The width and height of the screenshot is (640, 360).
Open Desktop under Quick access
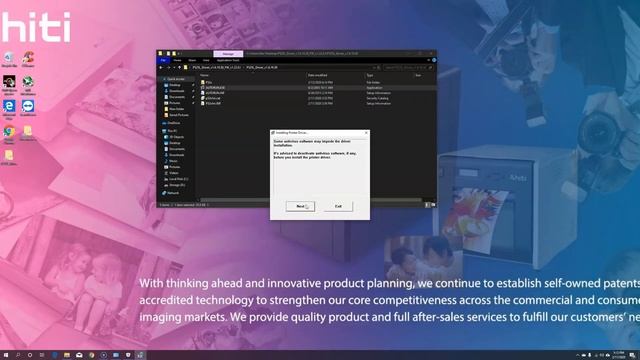(x=175, y=85)
